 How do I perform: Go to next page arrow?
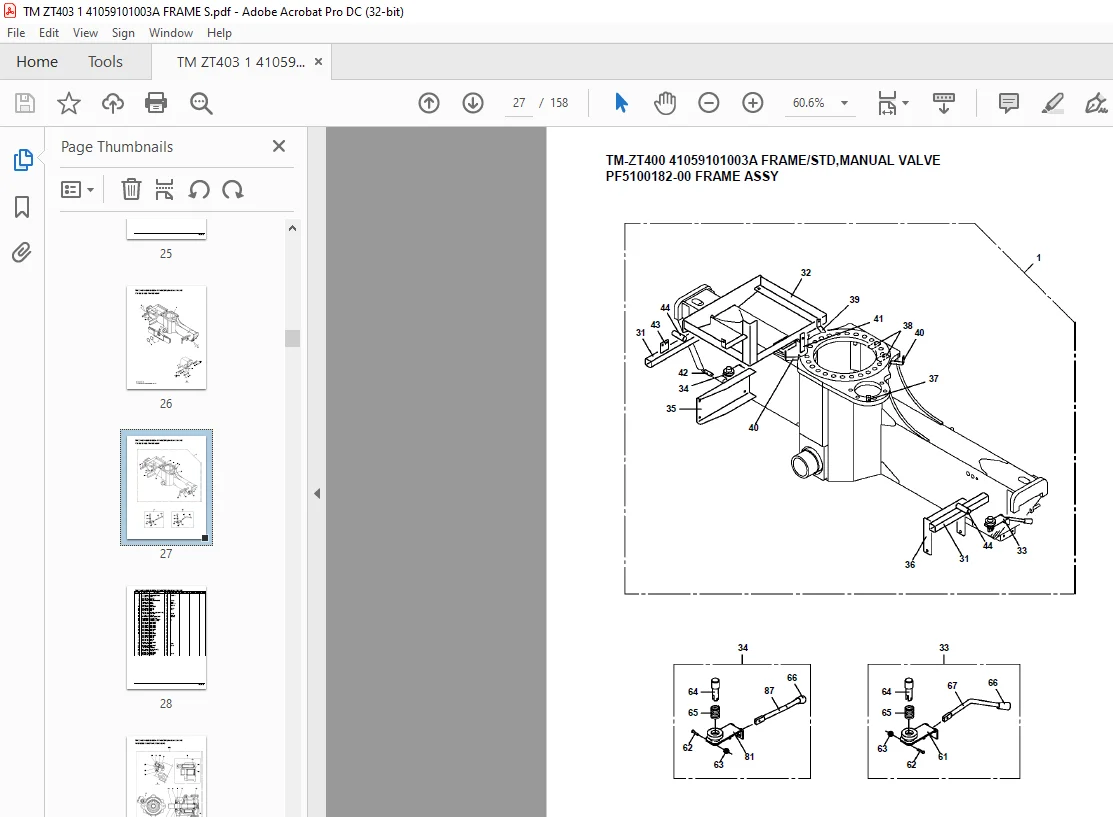tap(473, 103)
